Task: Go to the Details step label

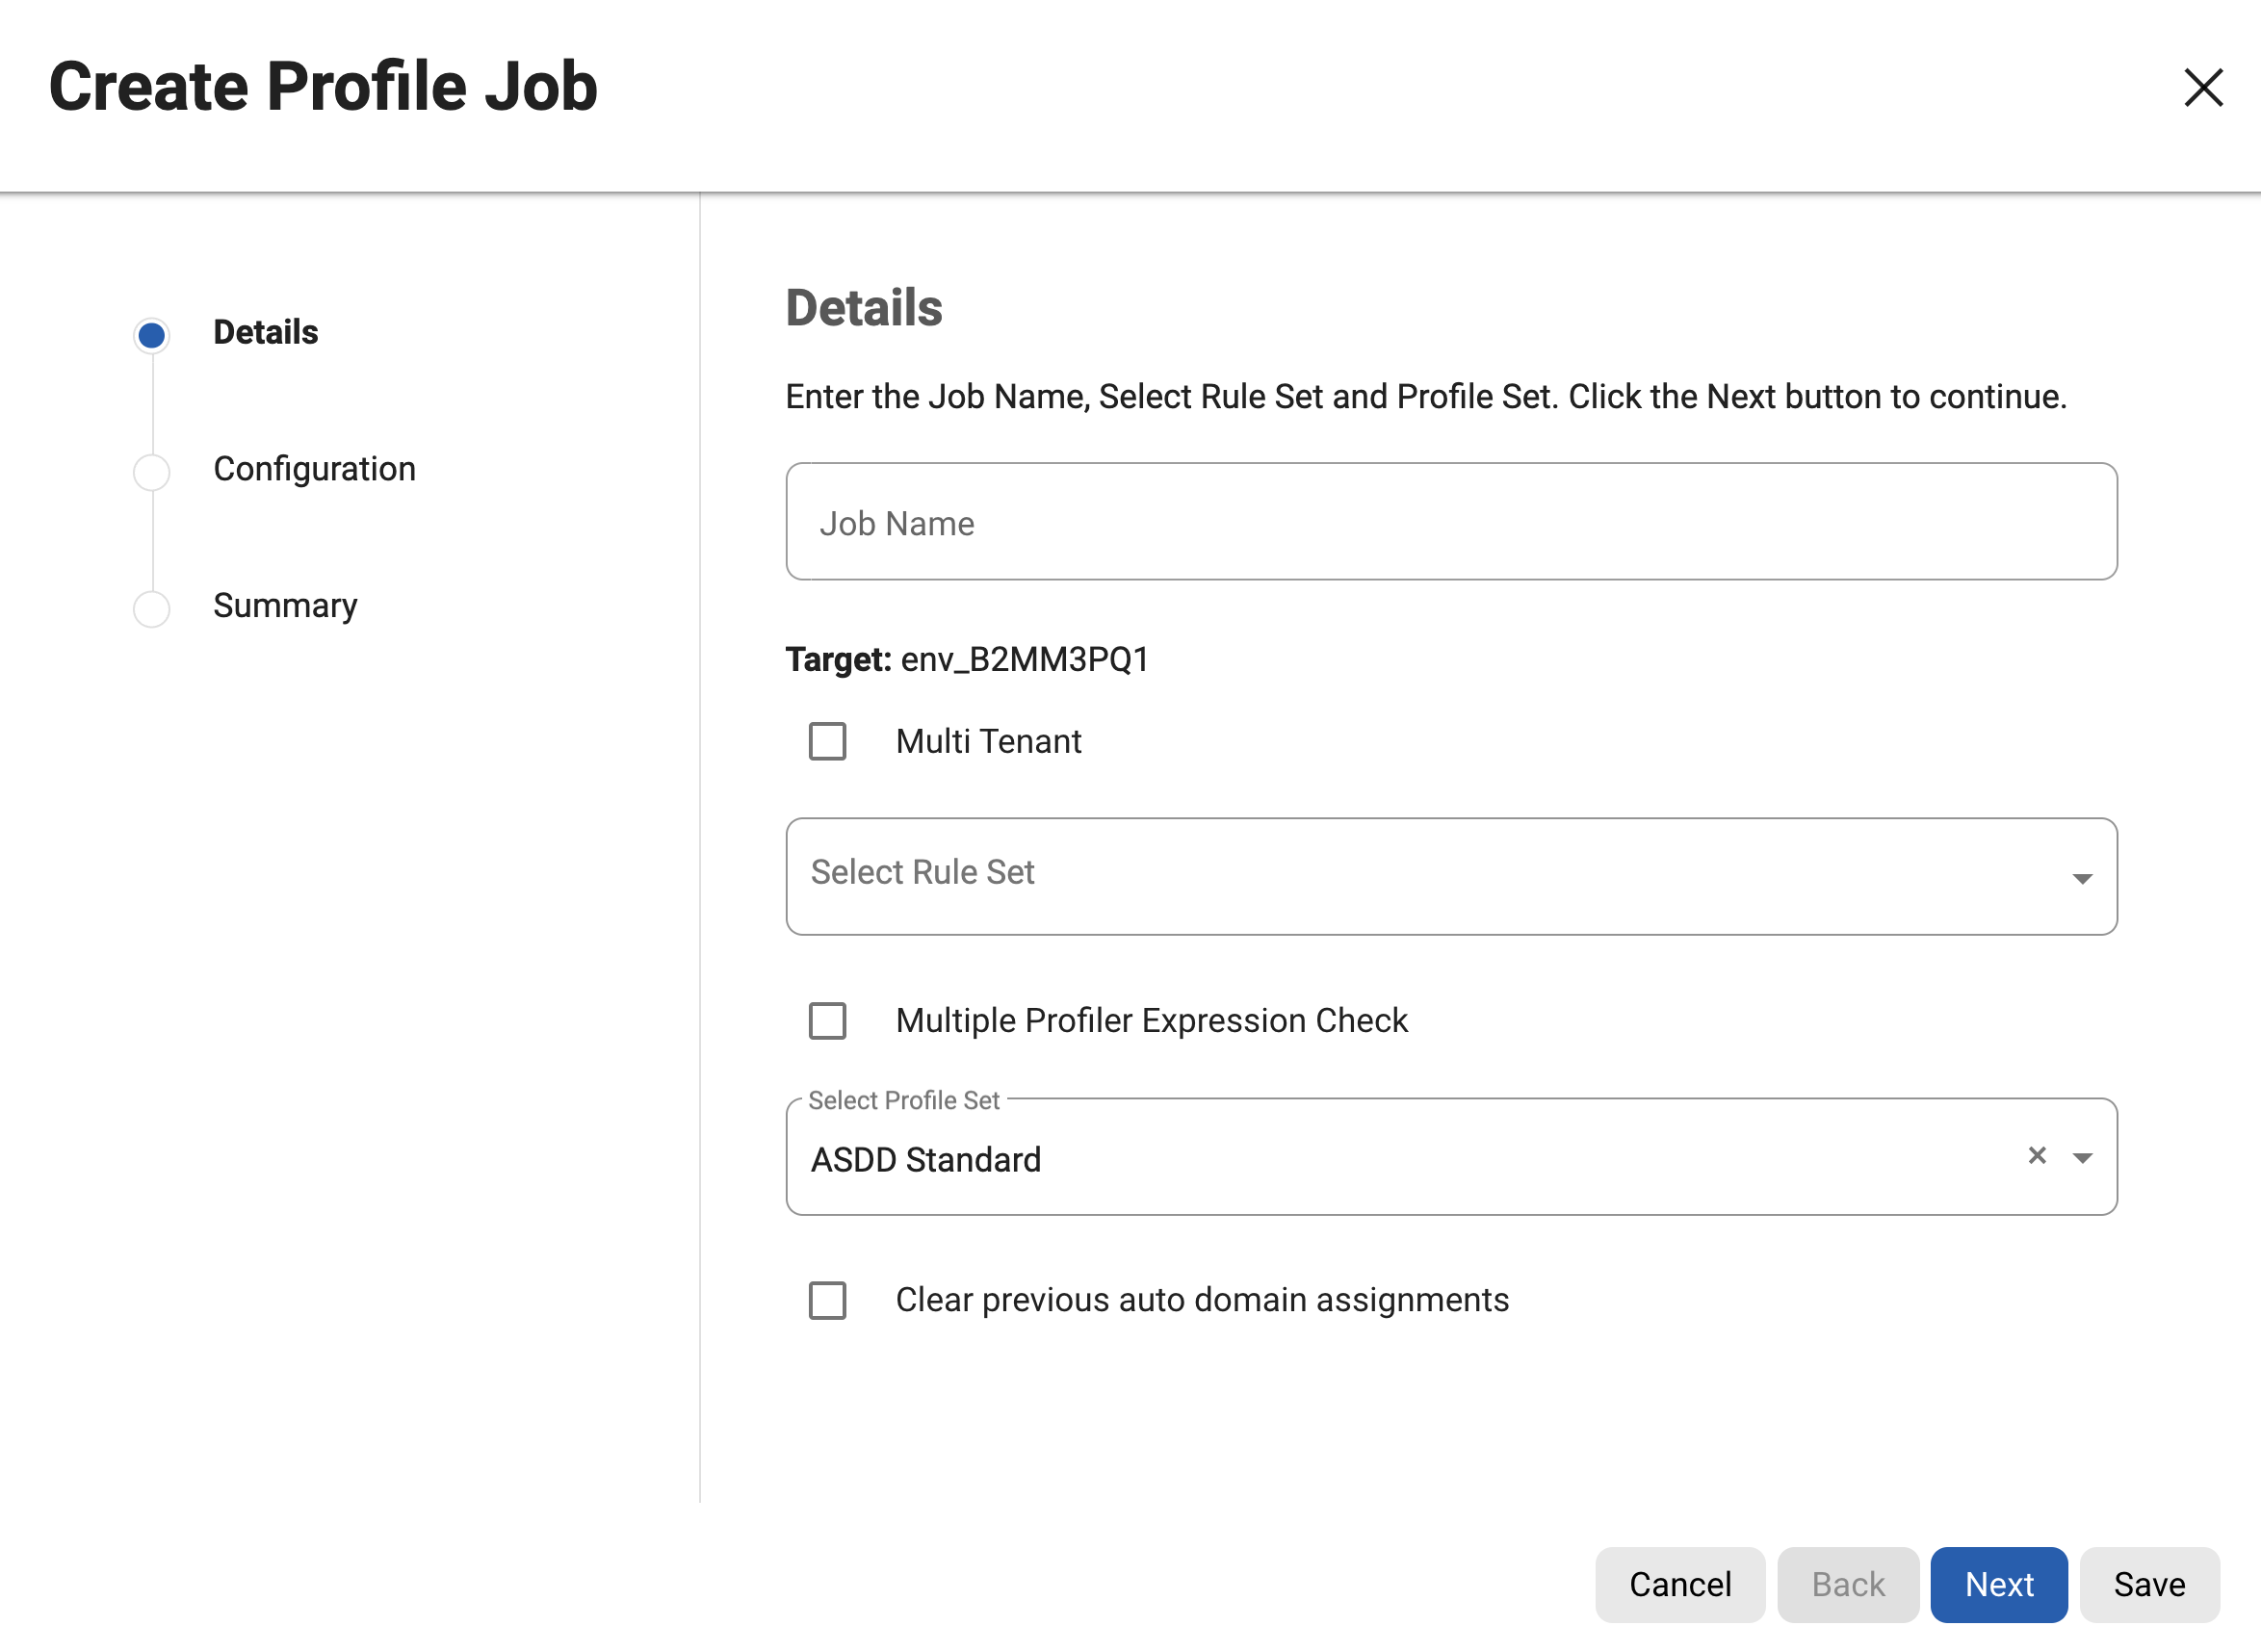Action: [x=266, y=333]
